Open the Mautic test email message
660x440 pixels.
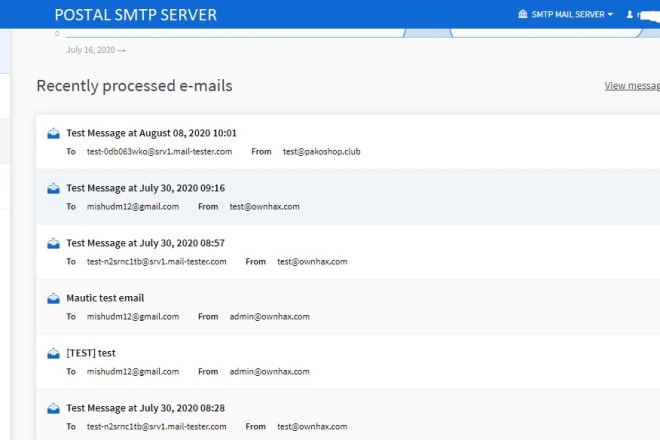pos(105,298)
